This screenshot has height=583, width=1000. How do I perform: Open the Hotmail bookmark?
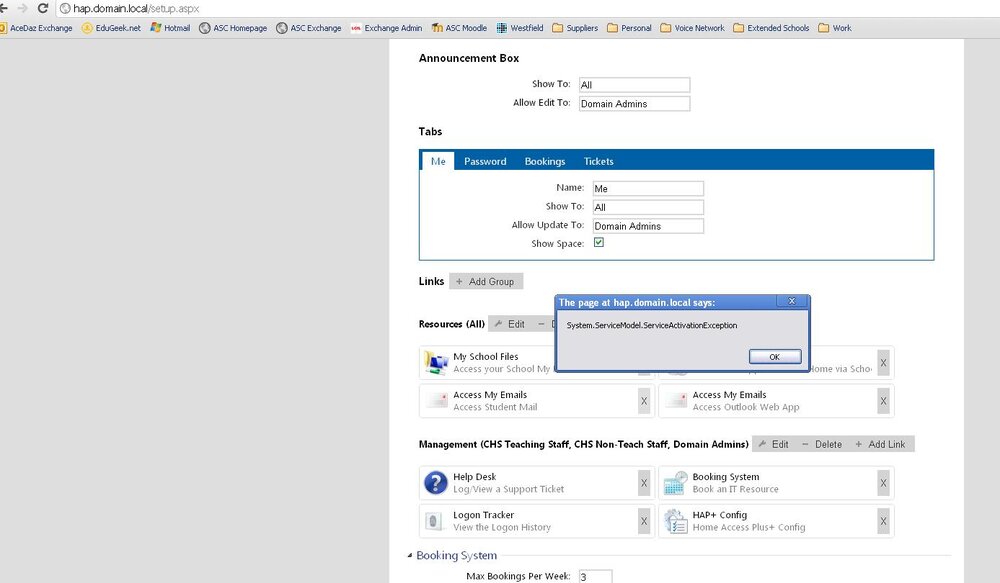tap(170, 28)
